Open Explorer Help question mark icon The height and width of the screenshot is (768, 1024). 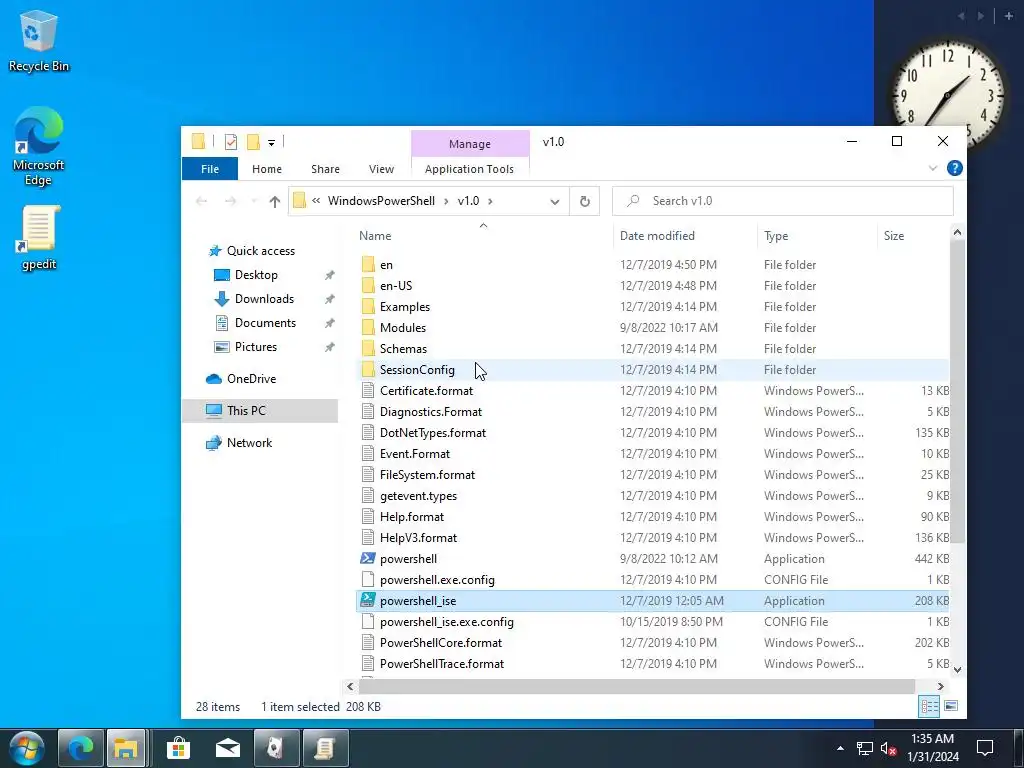[954, 168]
